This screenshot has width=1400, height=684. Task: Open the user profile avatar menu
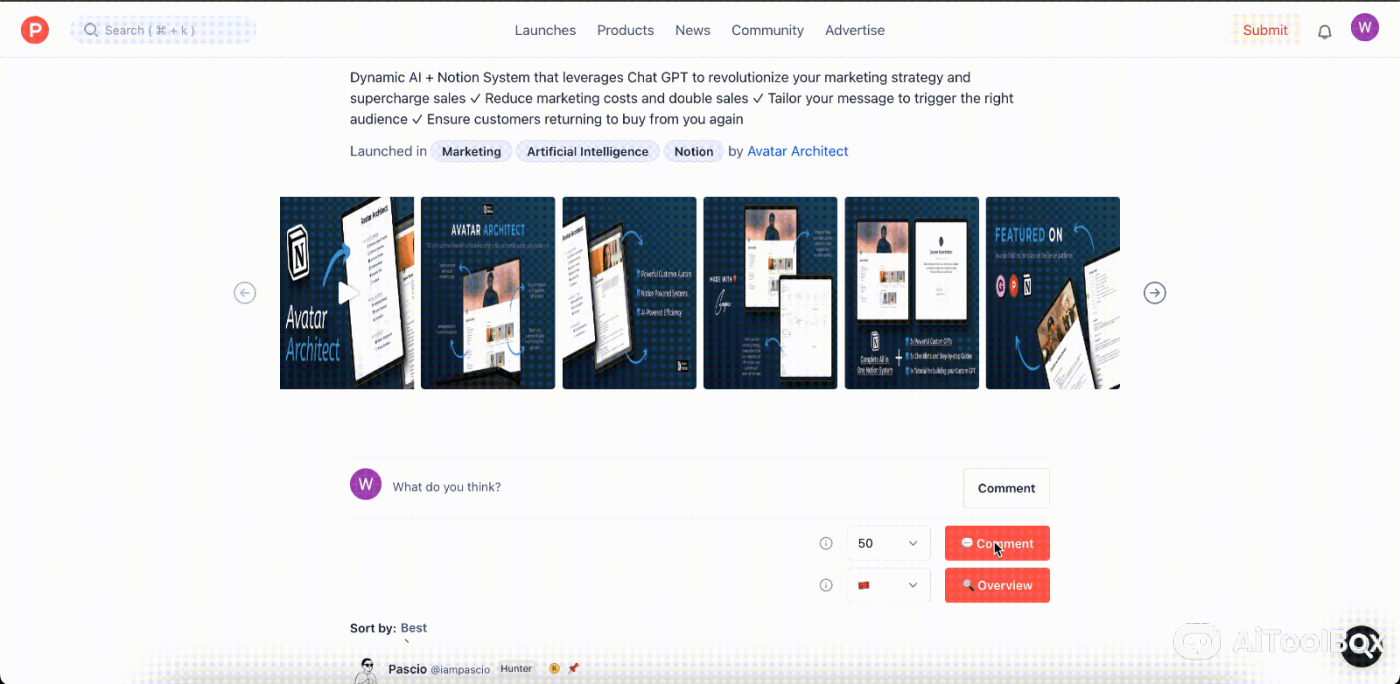point(1364,28)
